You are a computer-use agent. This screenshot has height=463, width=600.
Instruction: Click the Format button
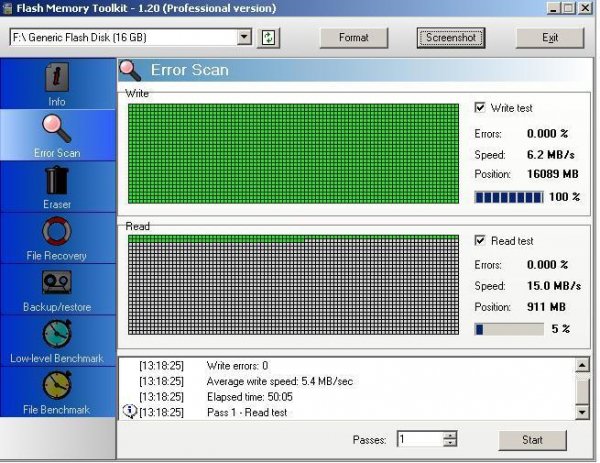tap(354, 38)
